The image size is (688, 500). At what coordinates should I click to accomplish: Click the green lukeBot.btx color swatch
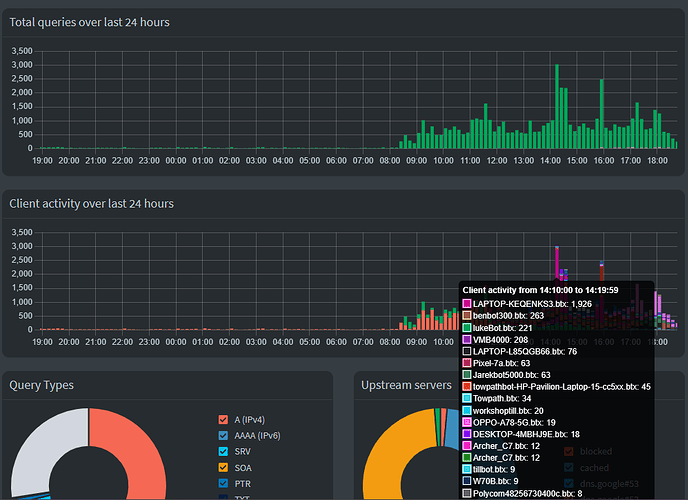pyautogui.click(x=467, y=327)
